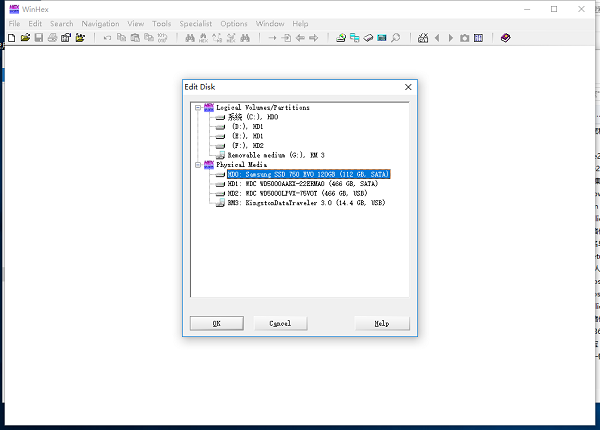Click the New file toolbar icon
This screenshot has width=600, height=430.
point(12,38)
